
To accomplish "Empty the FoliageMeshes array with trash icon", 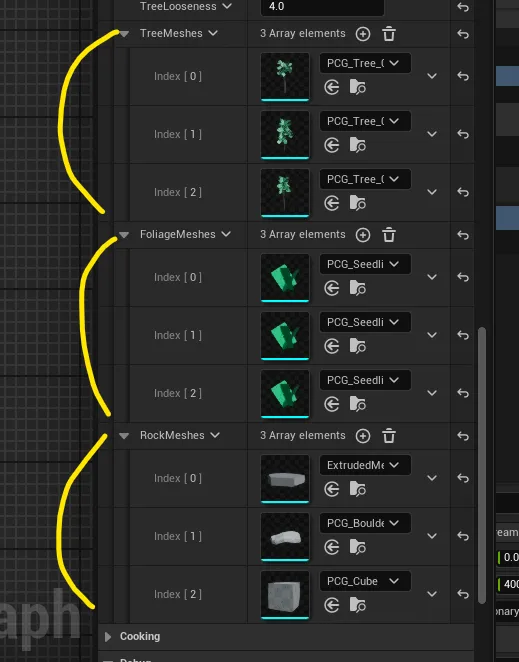I will [389, 235].
